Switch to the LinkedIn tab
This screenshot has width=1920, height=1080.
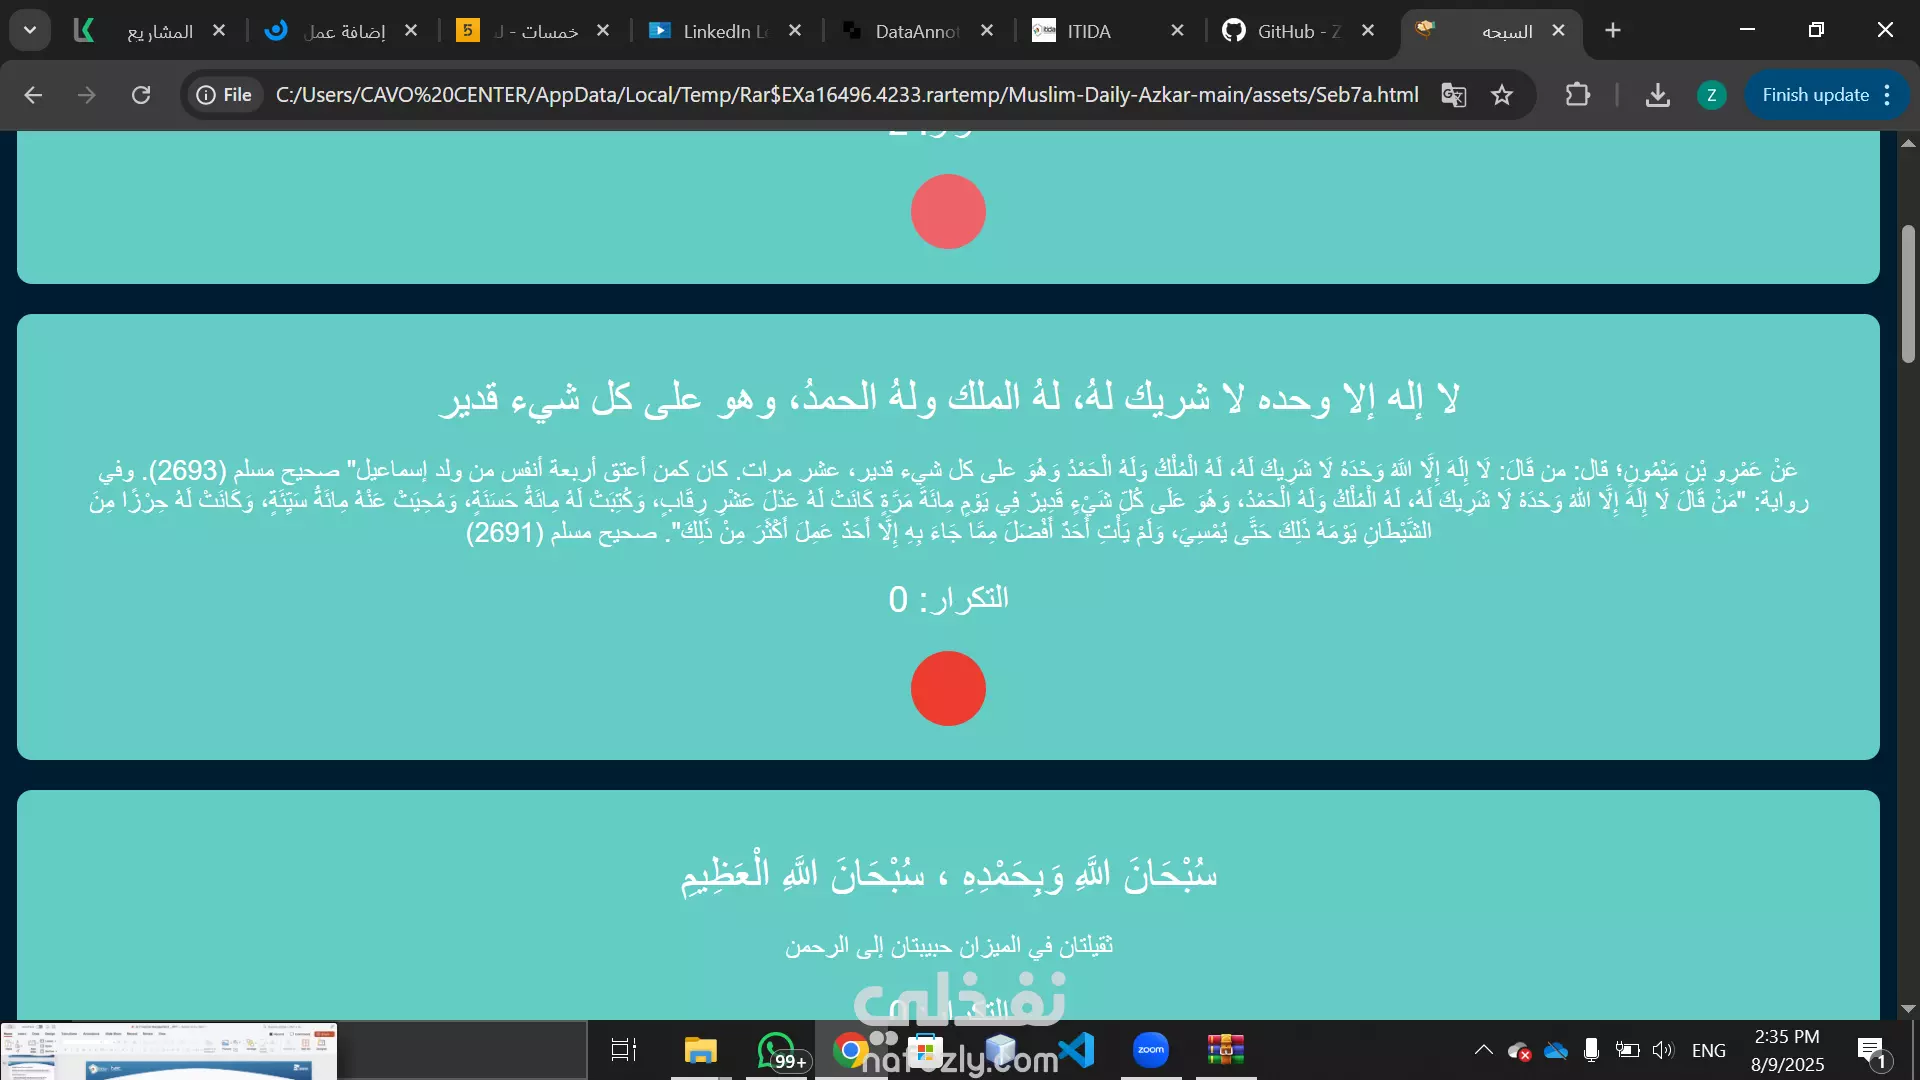726,31
